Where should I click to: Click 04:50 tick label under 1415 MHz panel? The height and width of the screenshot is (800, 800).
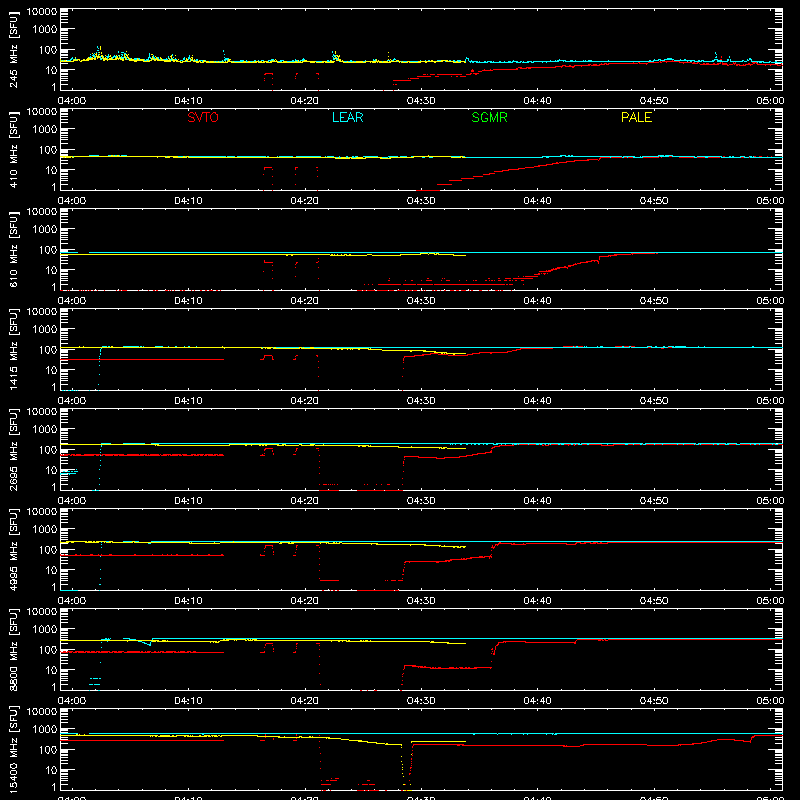coord(654,401)
